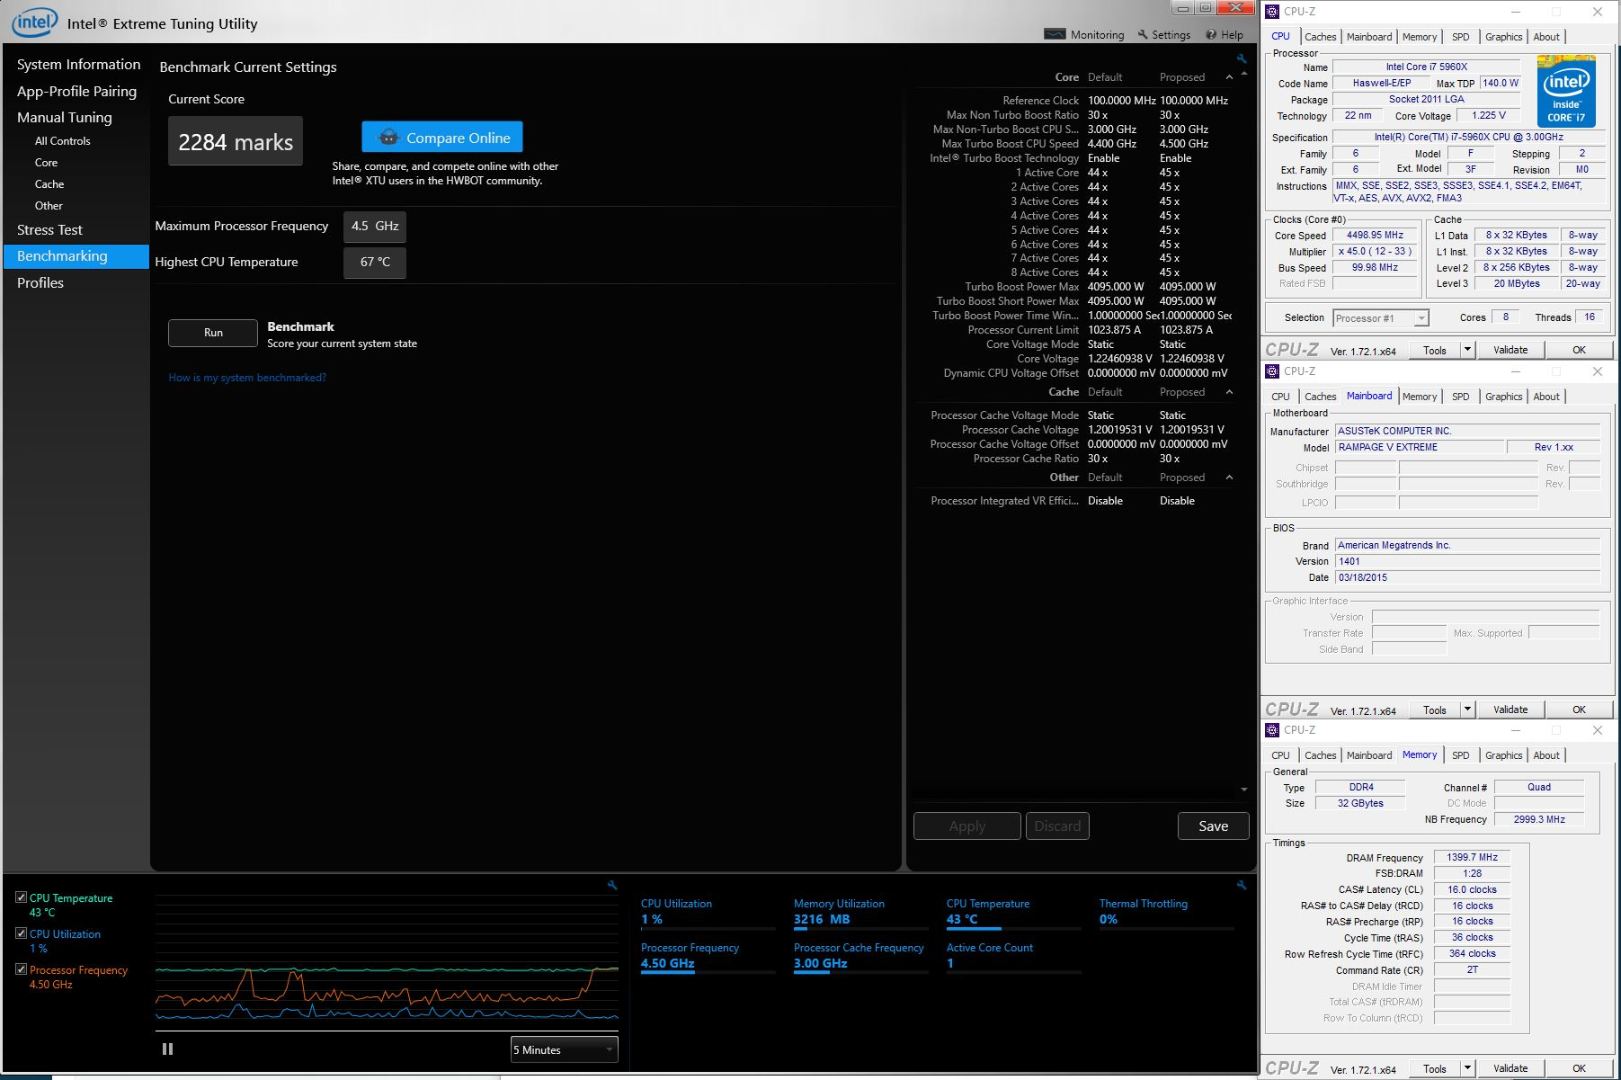This screenshot has height=1080, width=1621.
Task: Click the DRAM Frequency 1399.7 MHz value
Action: click(1472, 858)
